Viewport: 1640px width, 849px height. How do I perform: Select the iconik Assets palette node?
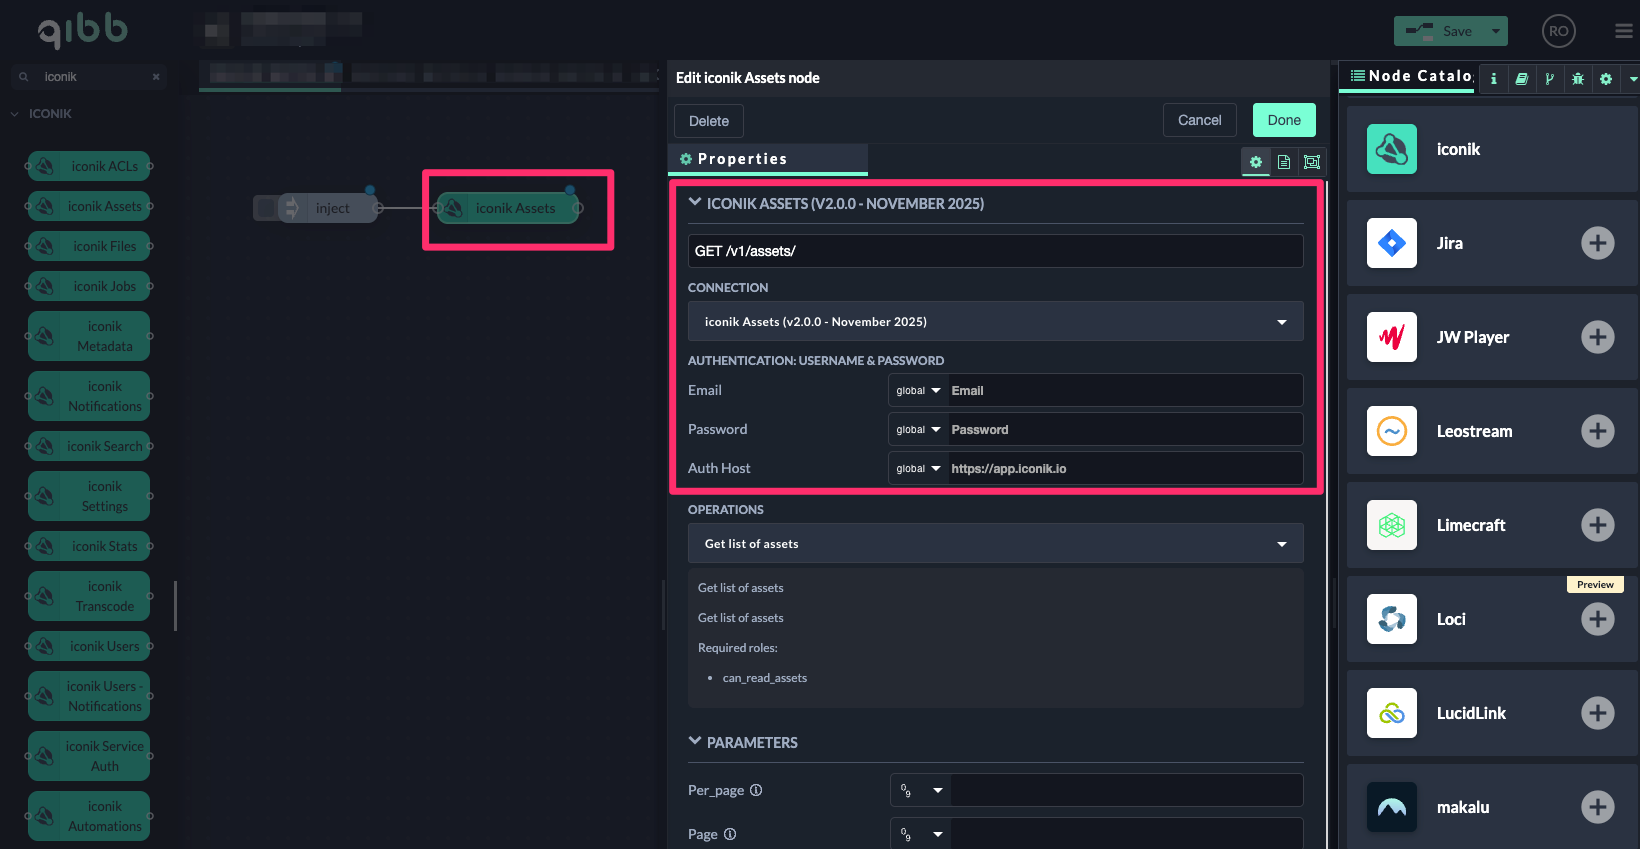(90, 206)
